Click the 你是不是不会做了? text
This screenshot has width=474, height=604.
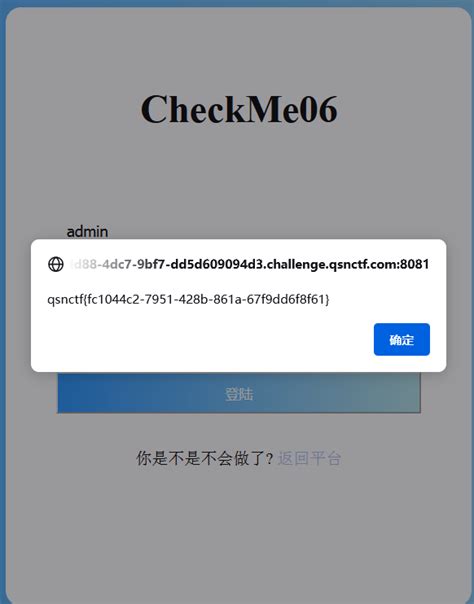205,458
